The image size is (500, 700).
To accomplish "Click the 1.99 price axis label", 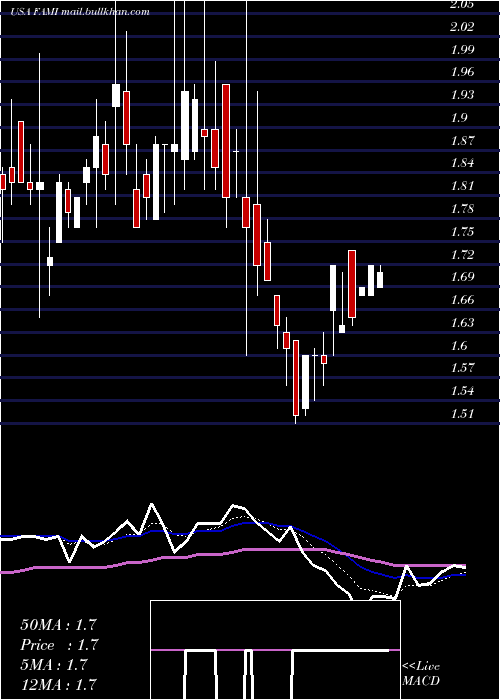I will (461, 50).
